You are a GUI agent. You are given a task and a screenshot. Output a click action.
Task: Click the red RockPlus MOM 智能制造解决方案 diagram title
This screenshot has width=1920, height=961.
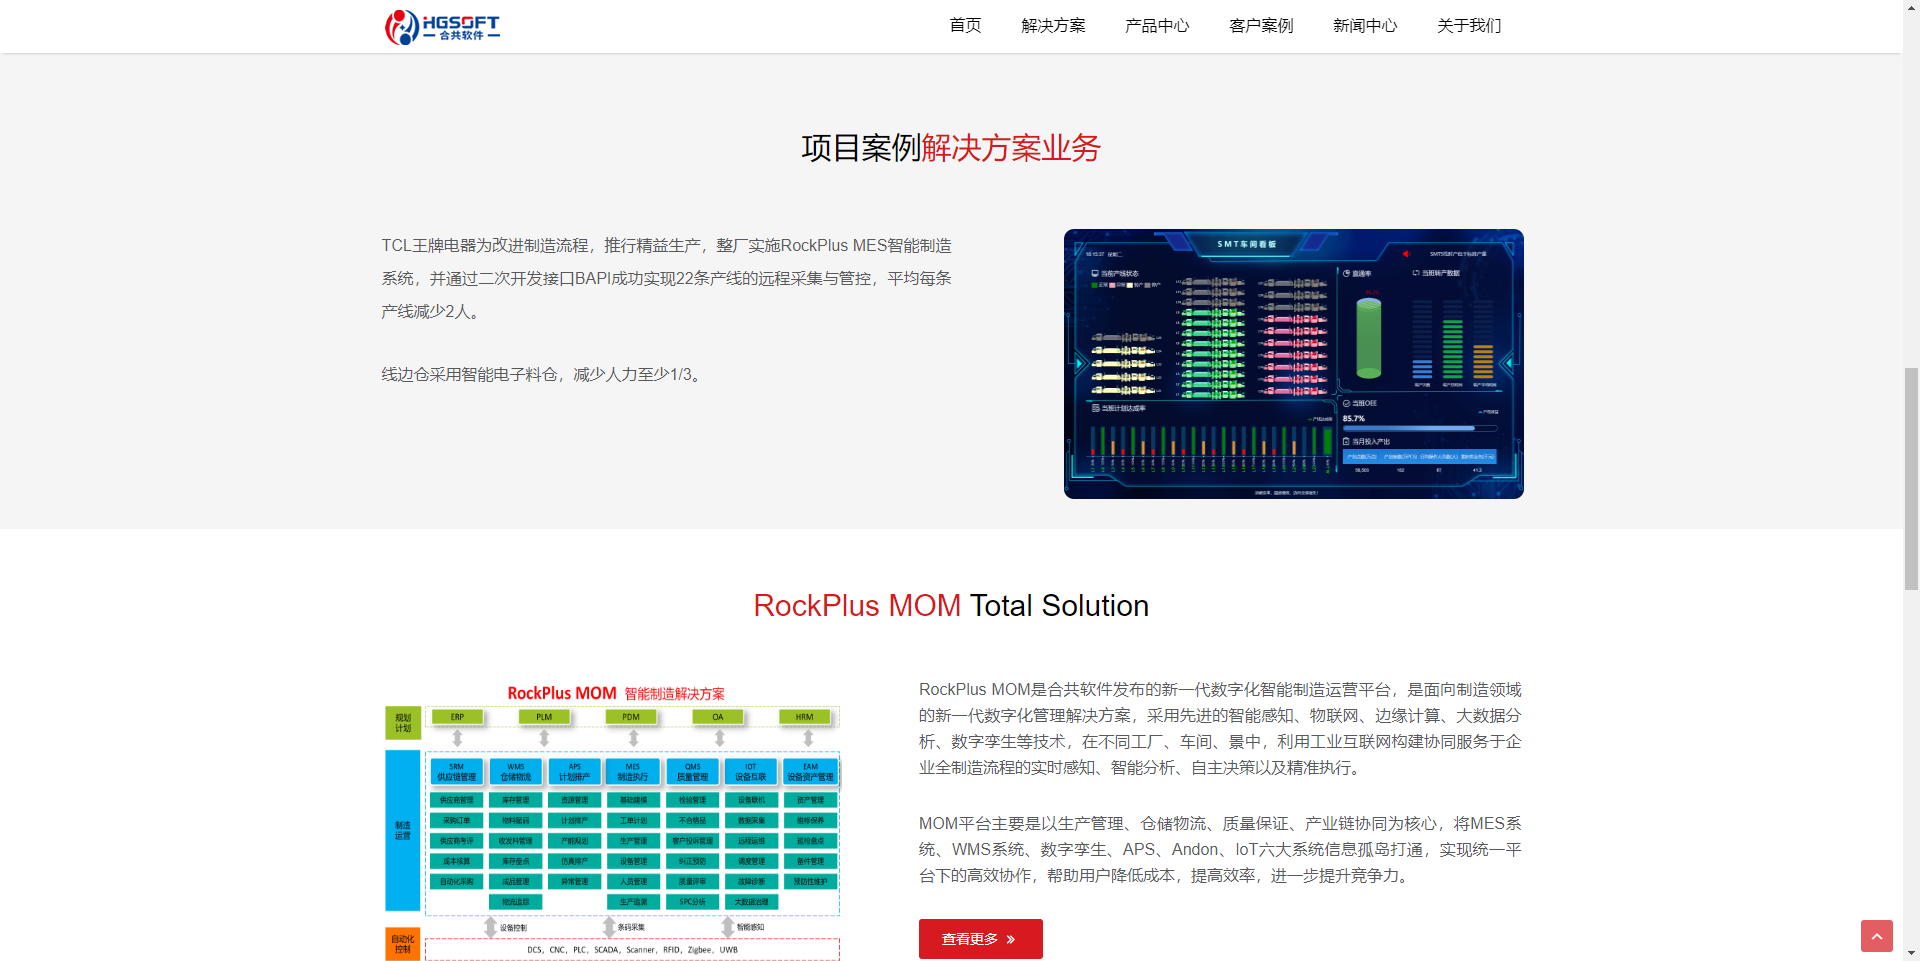[616, 693]
